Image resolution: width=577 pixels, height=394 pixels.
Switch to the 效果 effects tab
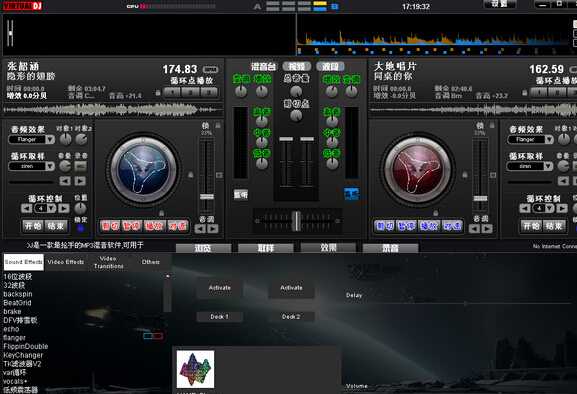point(328,248)
